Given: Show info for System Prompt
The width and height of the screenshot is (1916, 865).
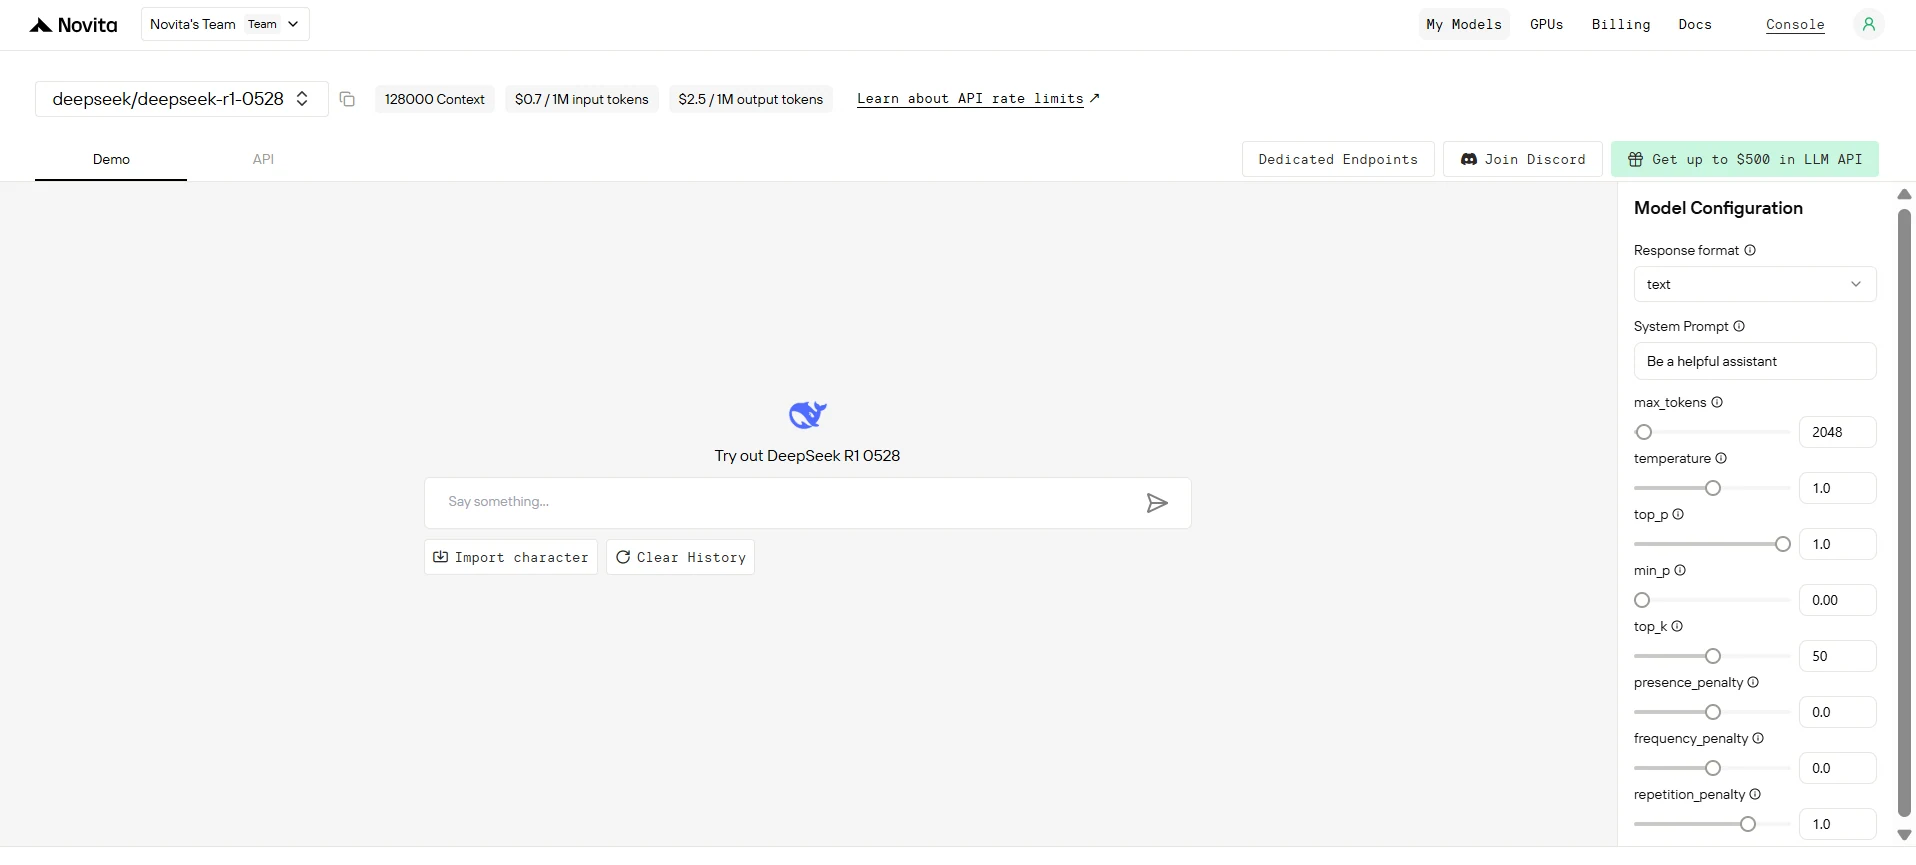Looking at the screenshot, I should point(1739,326).
